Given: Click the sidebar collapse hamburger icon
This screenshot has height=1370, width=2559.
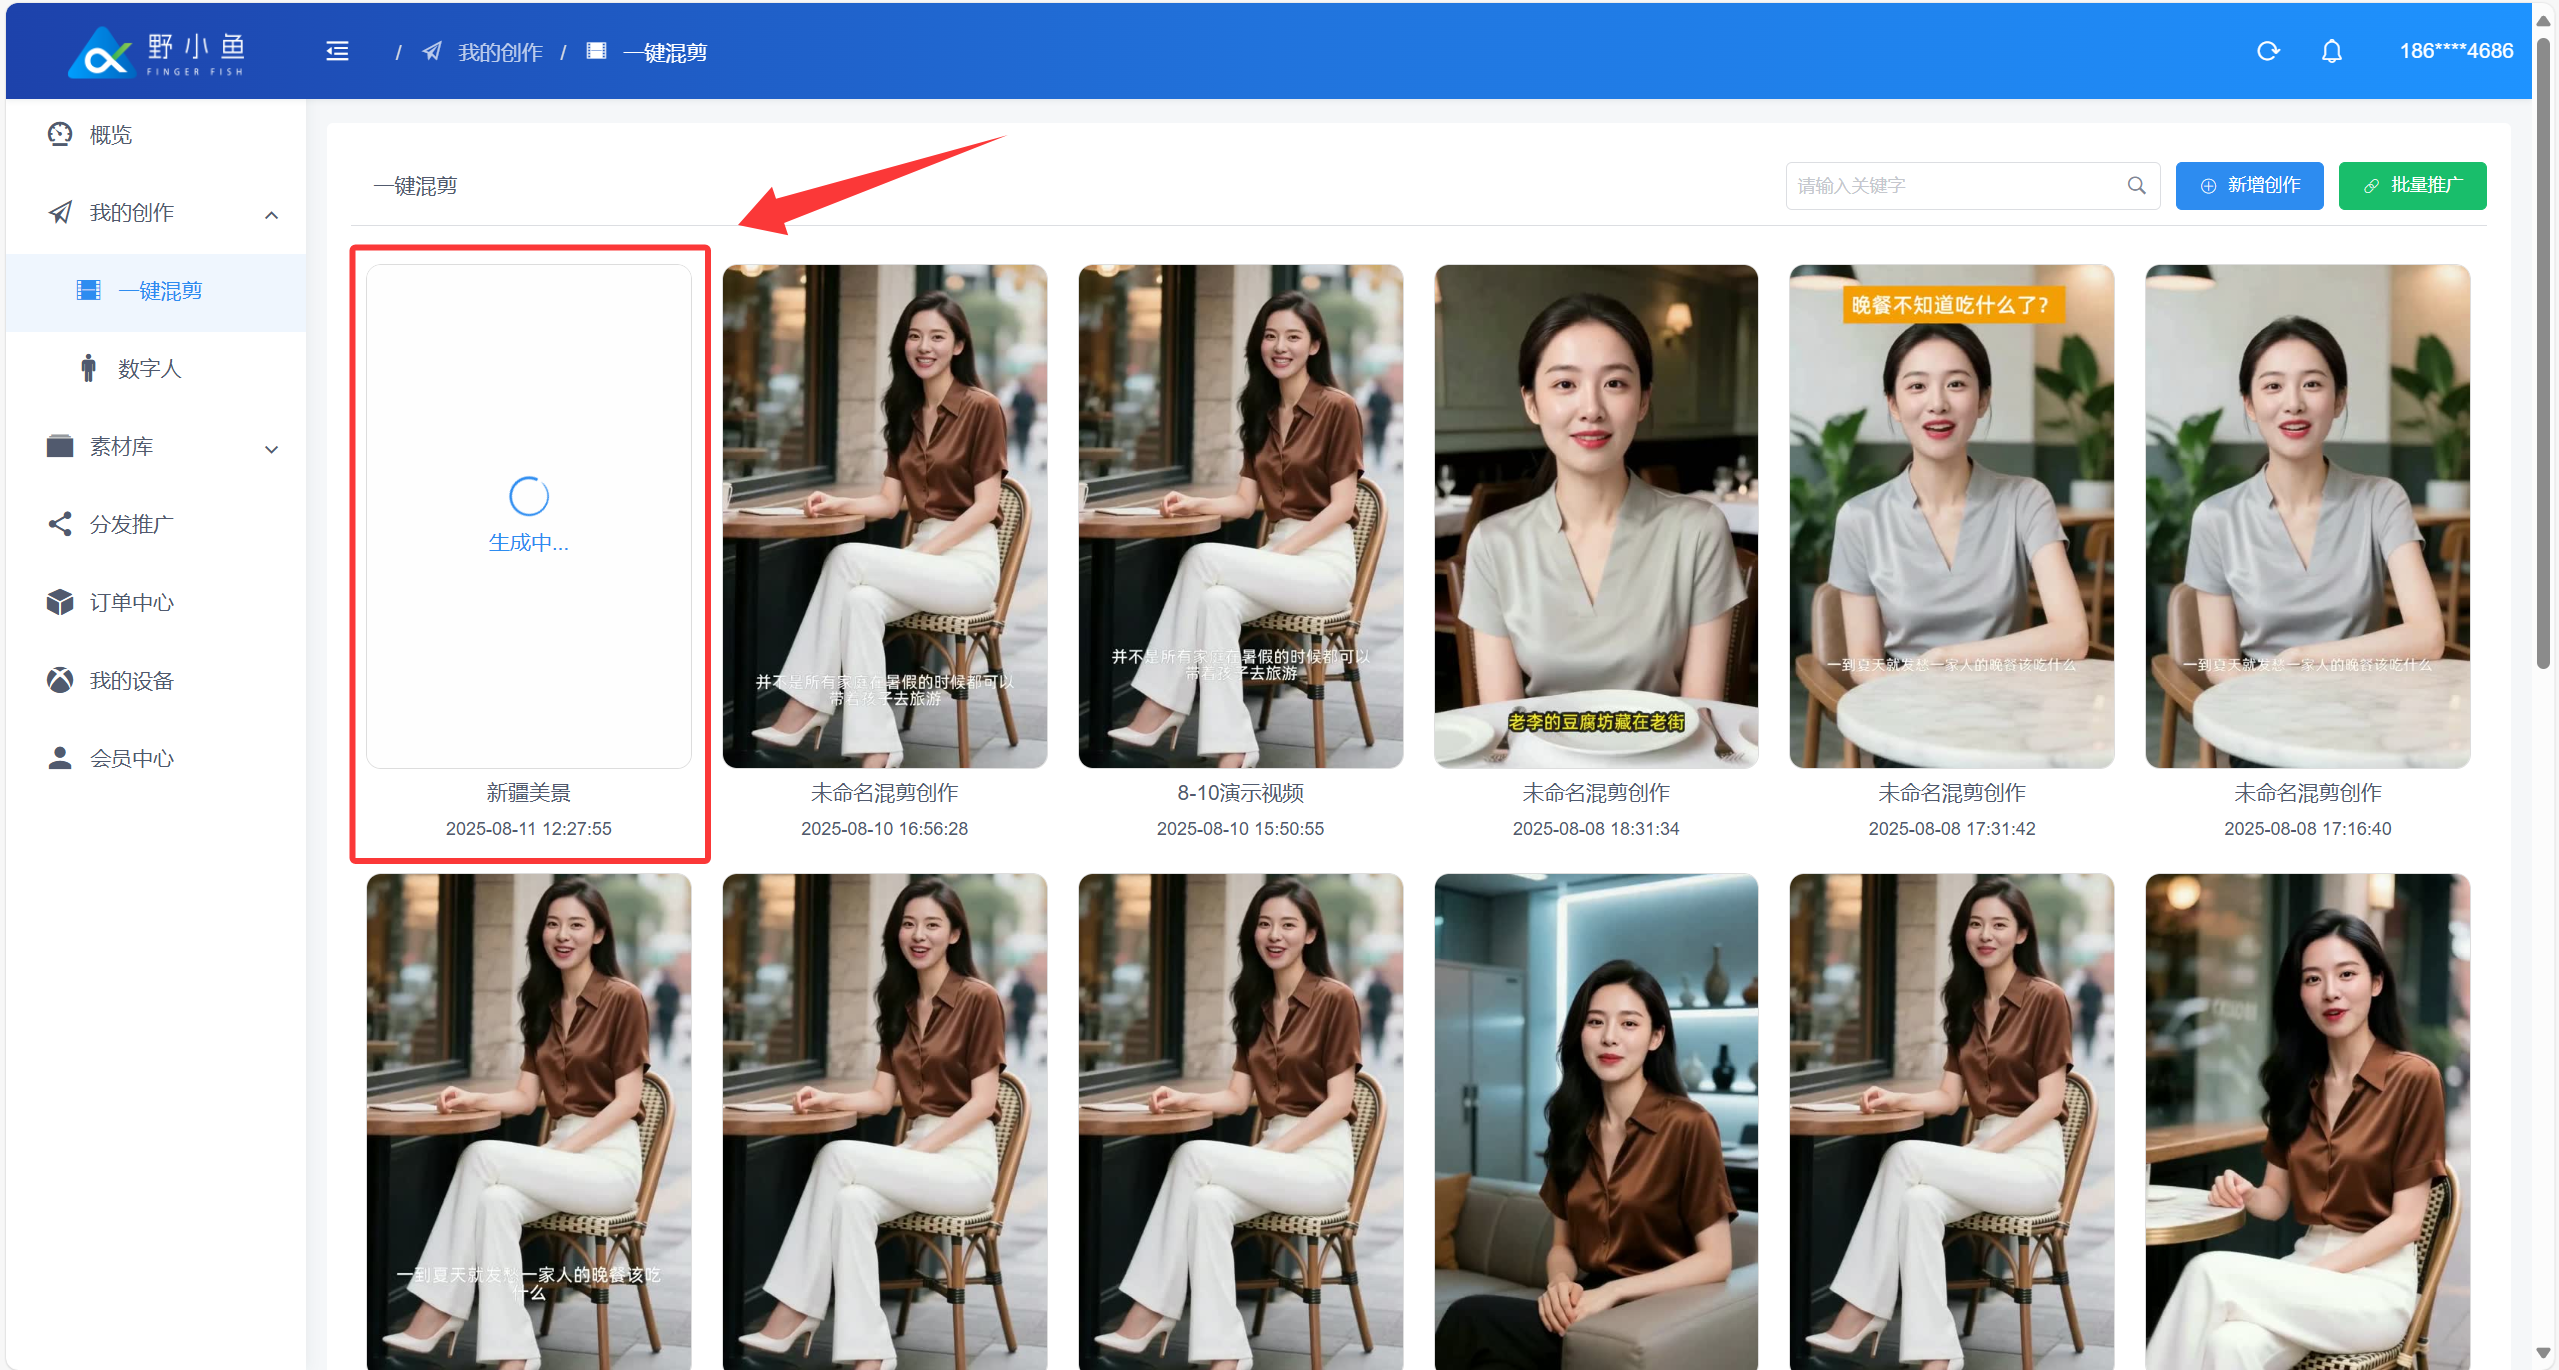Looking at the screenshot, I should tap(337, 51).
